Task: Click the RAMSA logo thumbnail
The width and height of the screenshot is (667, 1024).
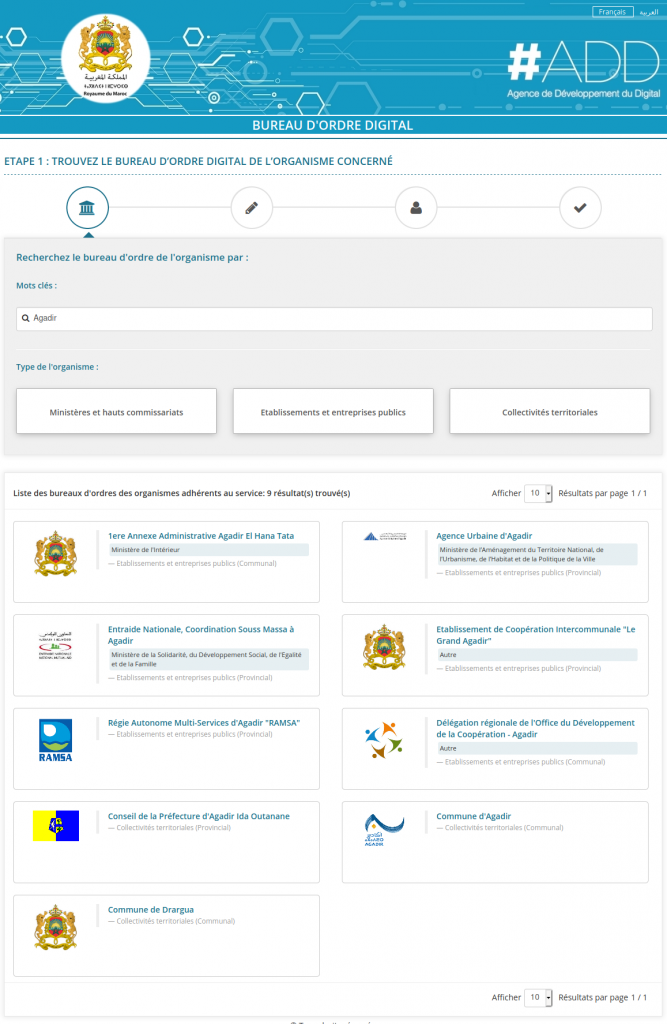Action: (x=55, y=740)
